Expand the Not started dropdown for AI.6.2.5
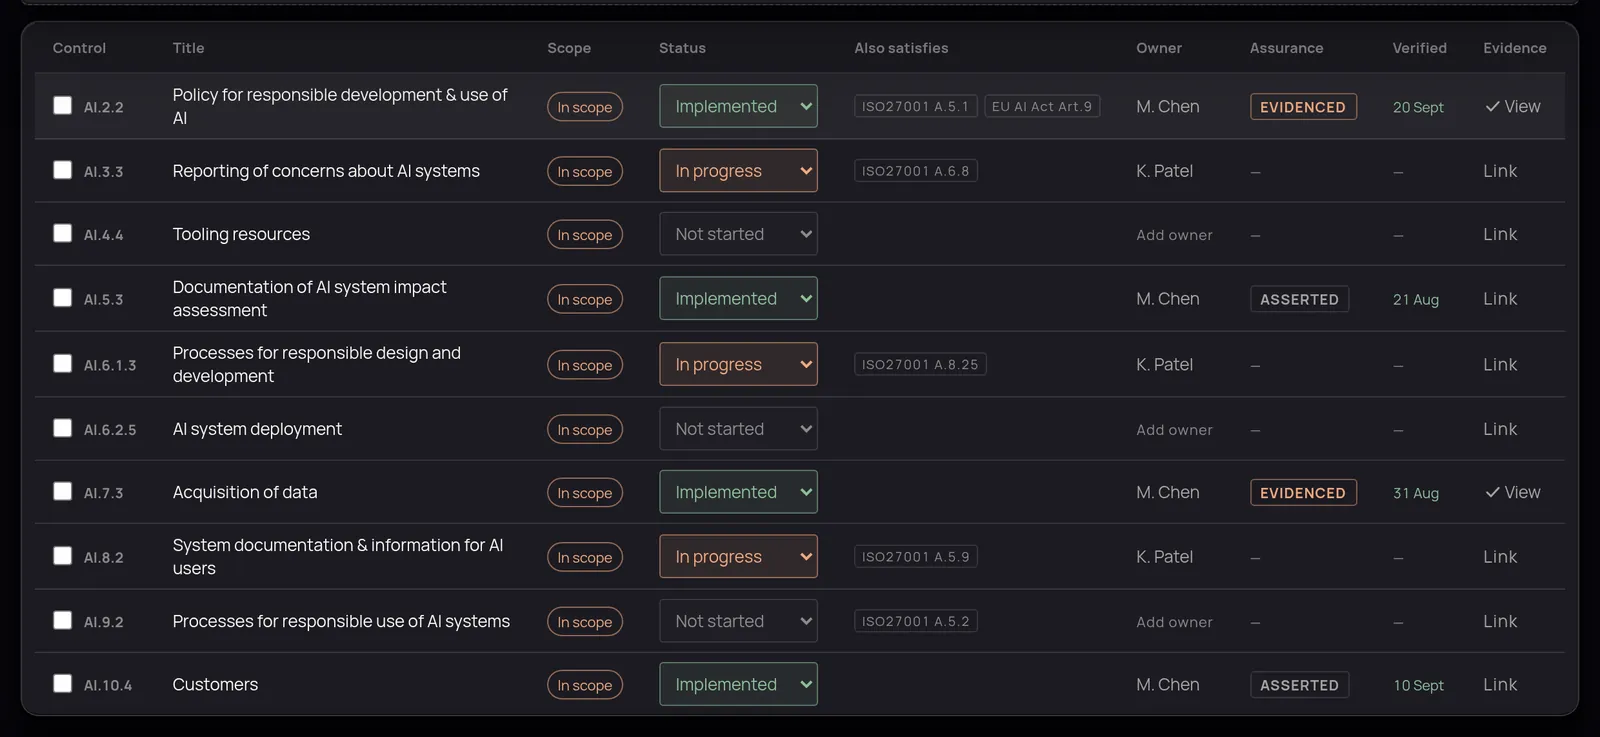1600x737 pixels. click(x=738, y=429)
